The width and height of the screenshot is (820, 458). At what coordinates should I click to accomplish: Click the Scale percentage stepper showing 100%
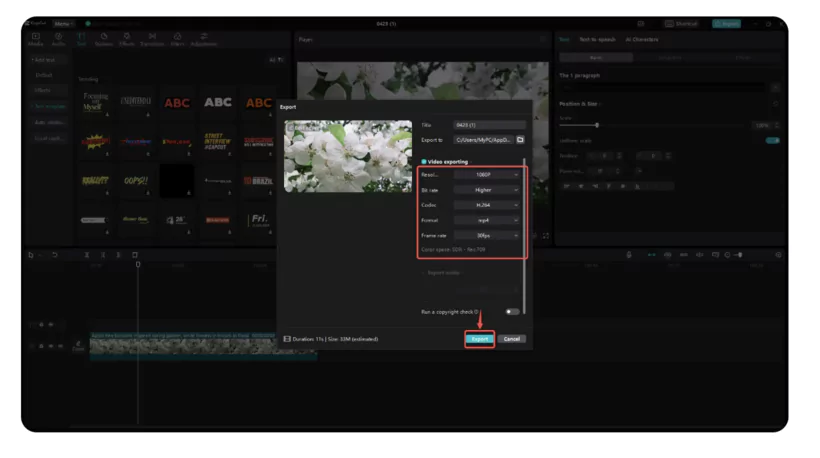tap(766, 125)
